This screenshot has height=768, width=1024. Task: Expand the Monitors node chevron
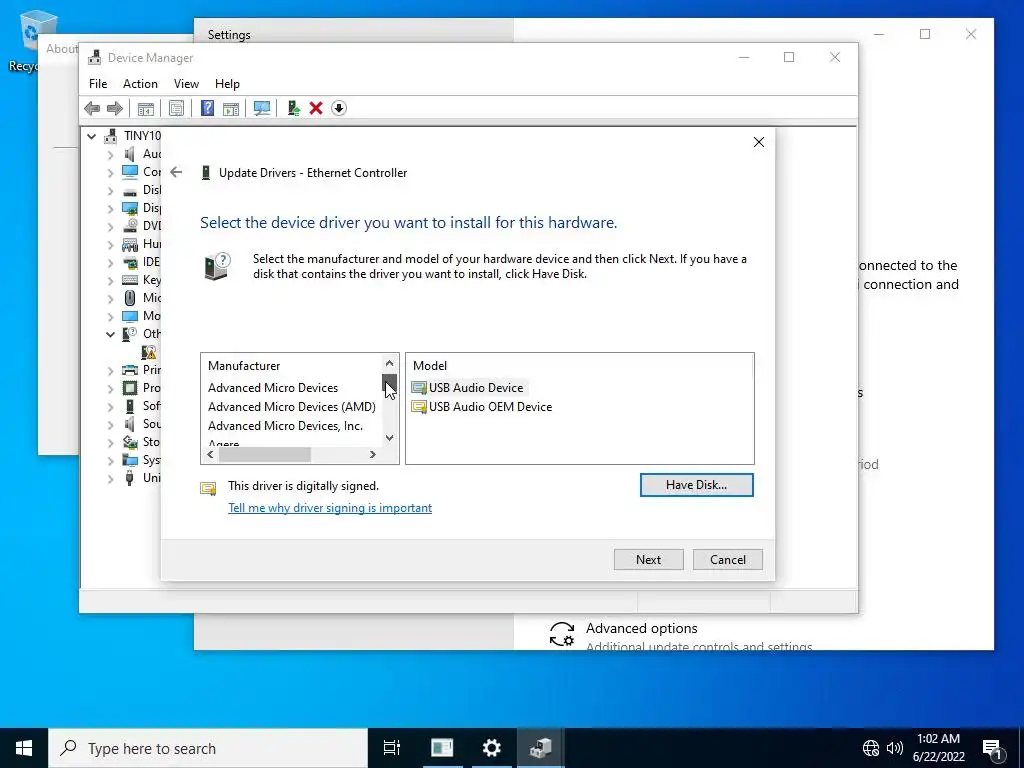point(110,317)
